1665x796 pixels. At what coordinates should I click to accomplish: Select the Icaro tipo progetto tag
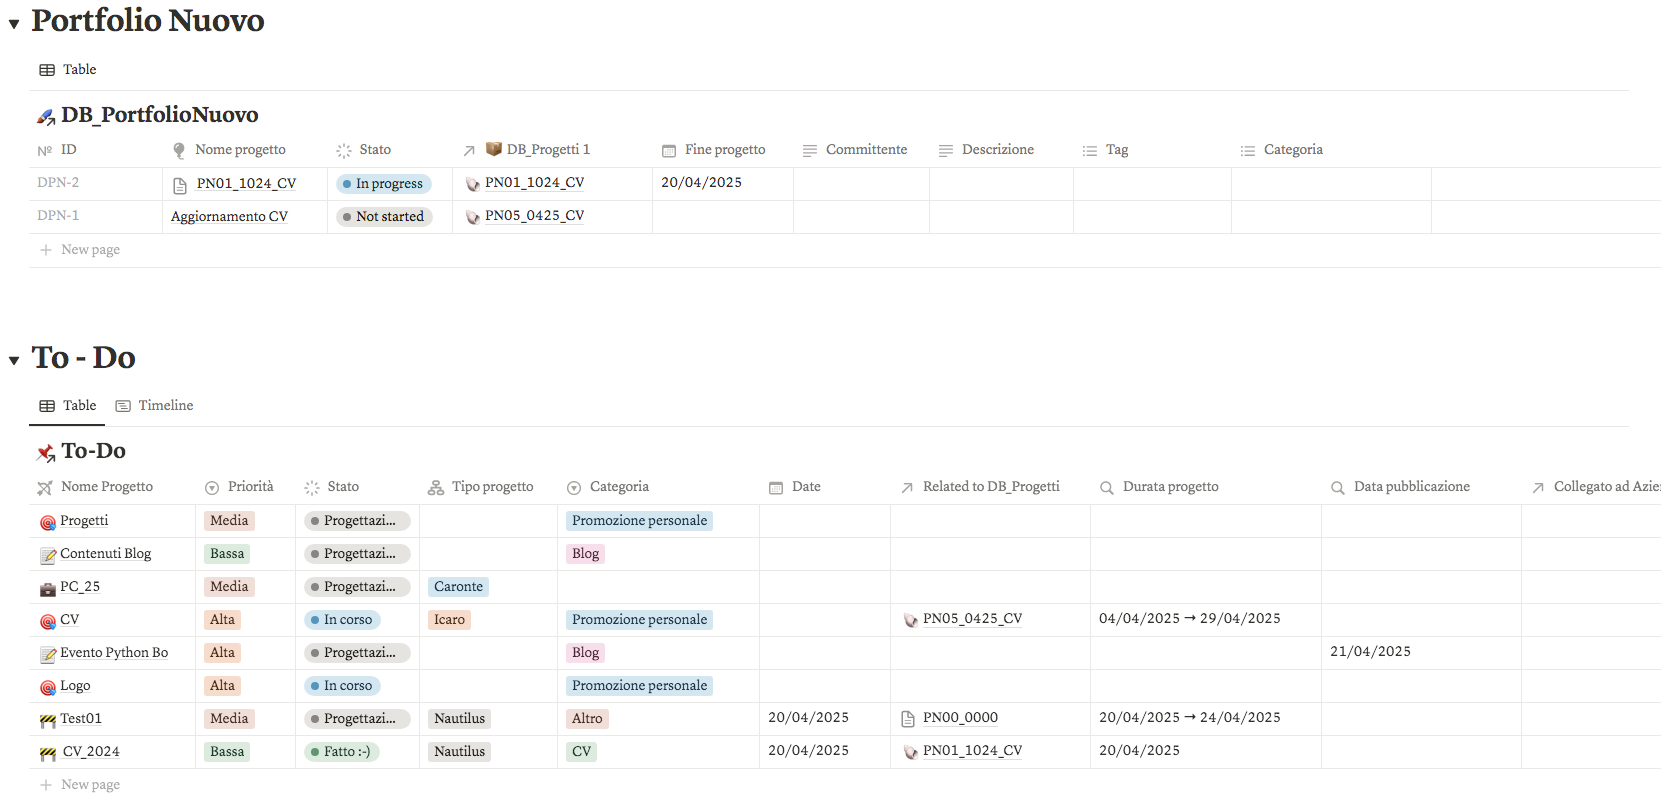click(449, 620)
